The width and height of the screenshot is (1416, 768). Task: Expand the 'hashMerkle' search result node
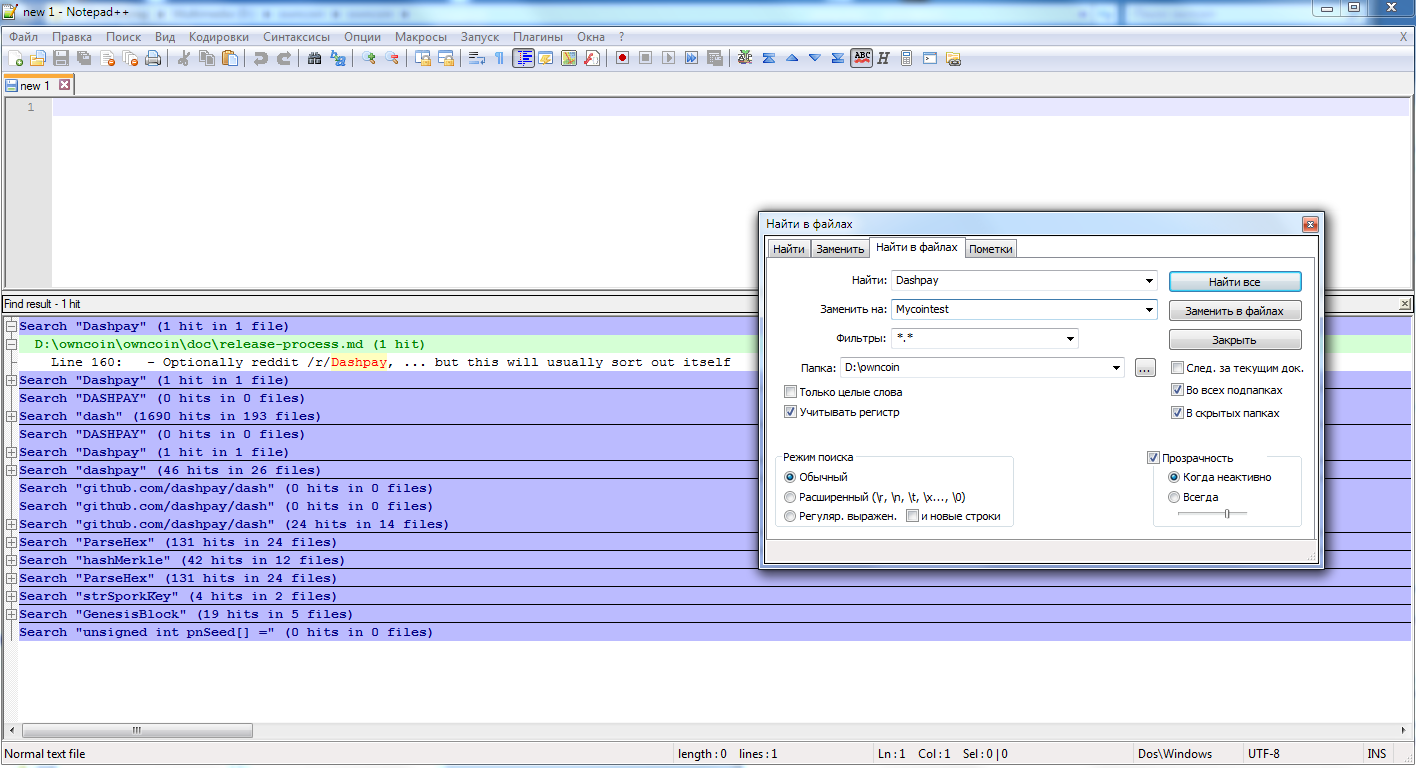tap(11, 560)
